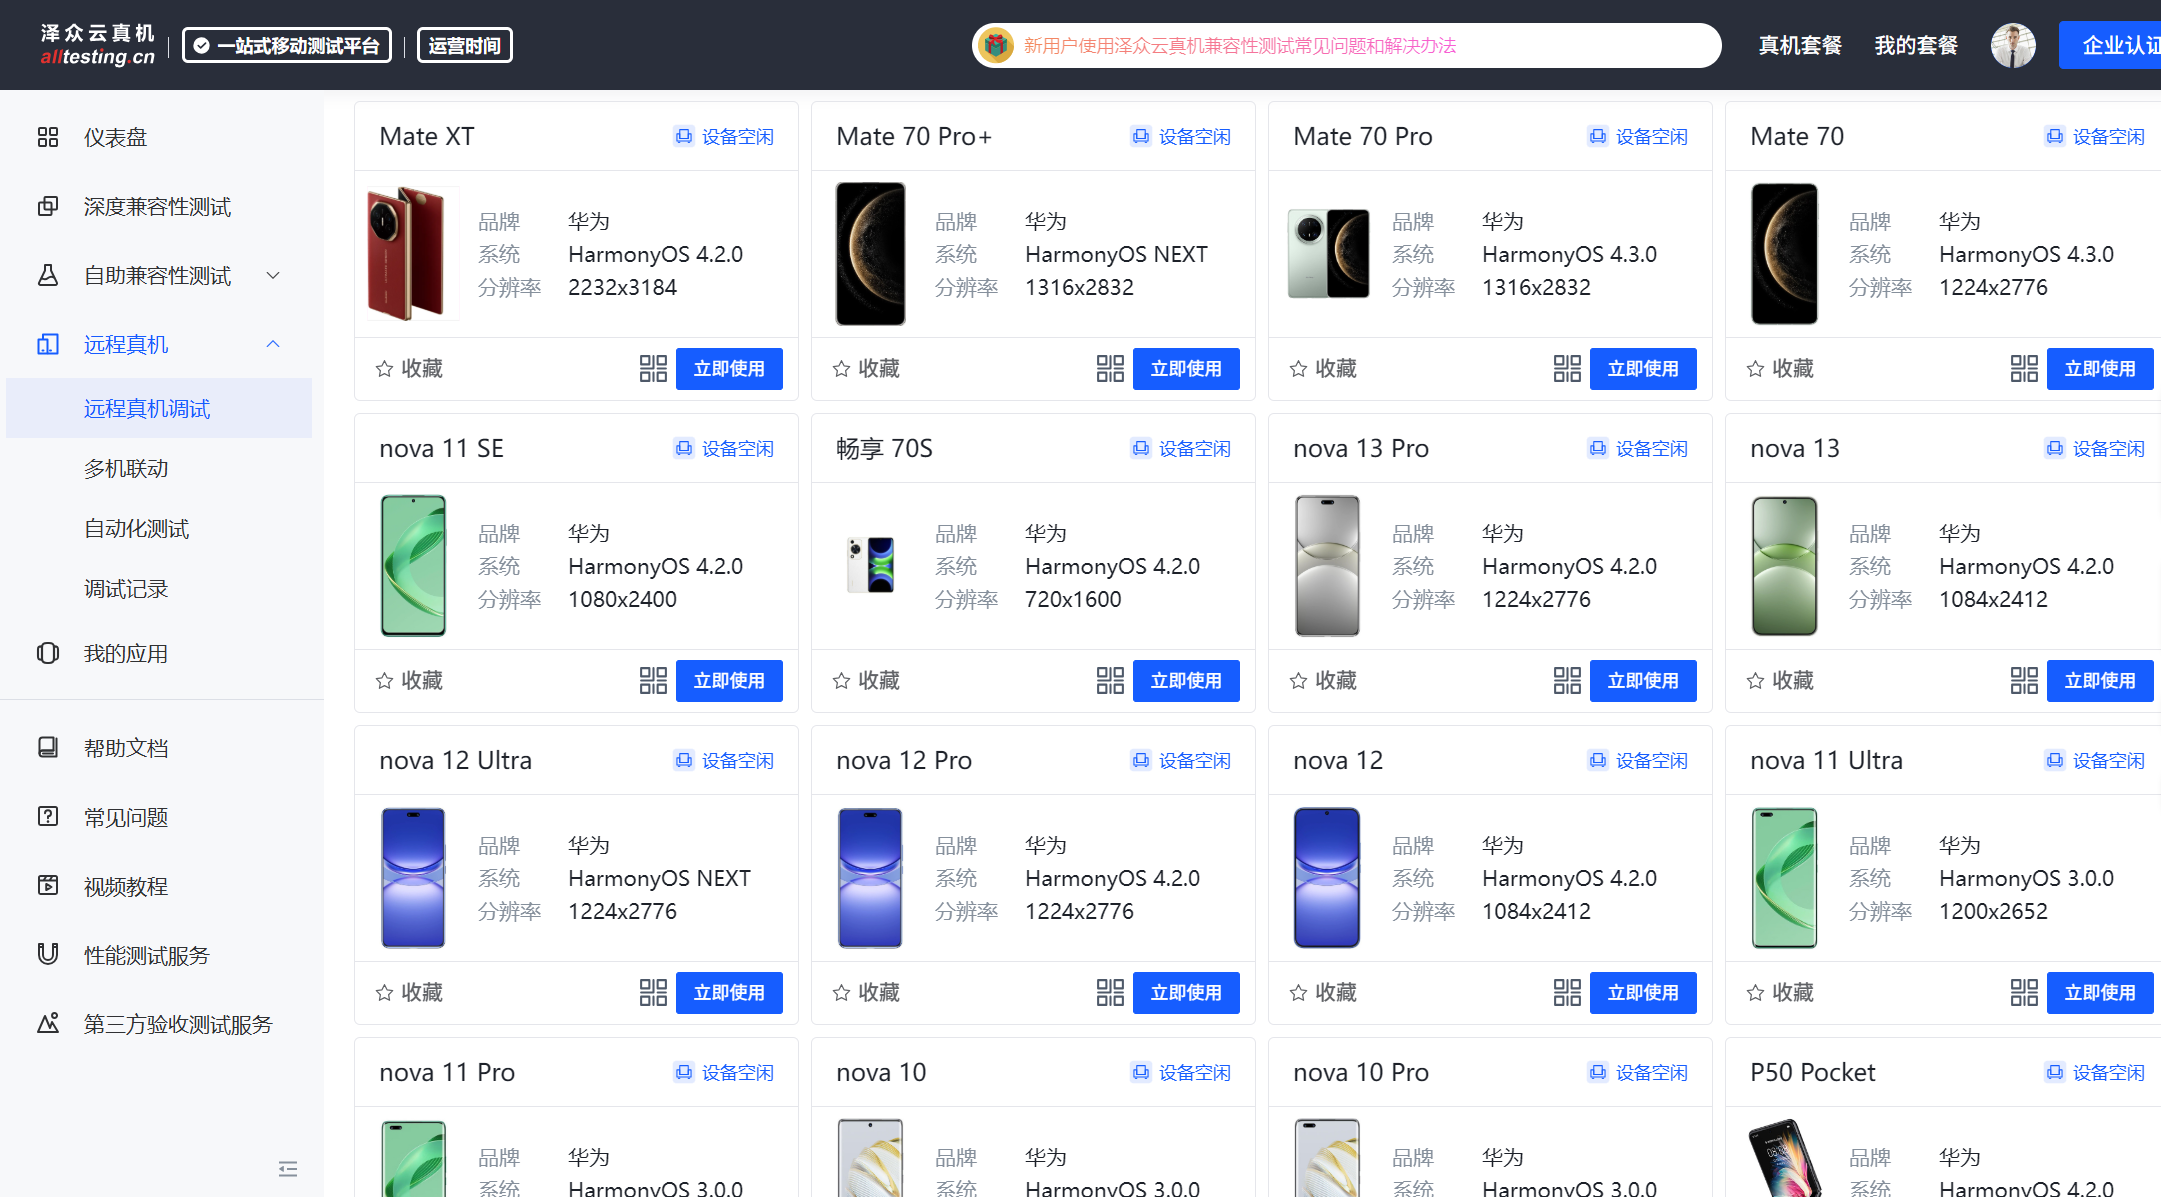Image resolution: width=2161 pixels, height=1197 pixels.
Task: Select 多机联动 in the sidebar
Action: pyautogui.click(x=126, y=468)
